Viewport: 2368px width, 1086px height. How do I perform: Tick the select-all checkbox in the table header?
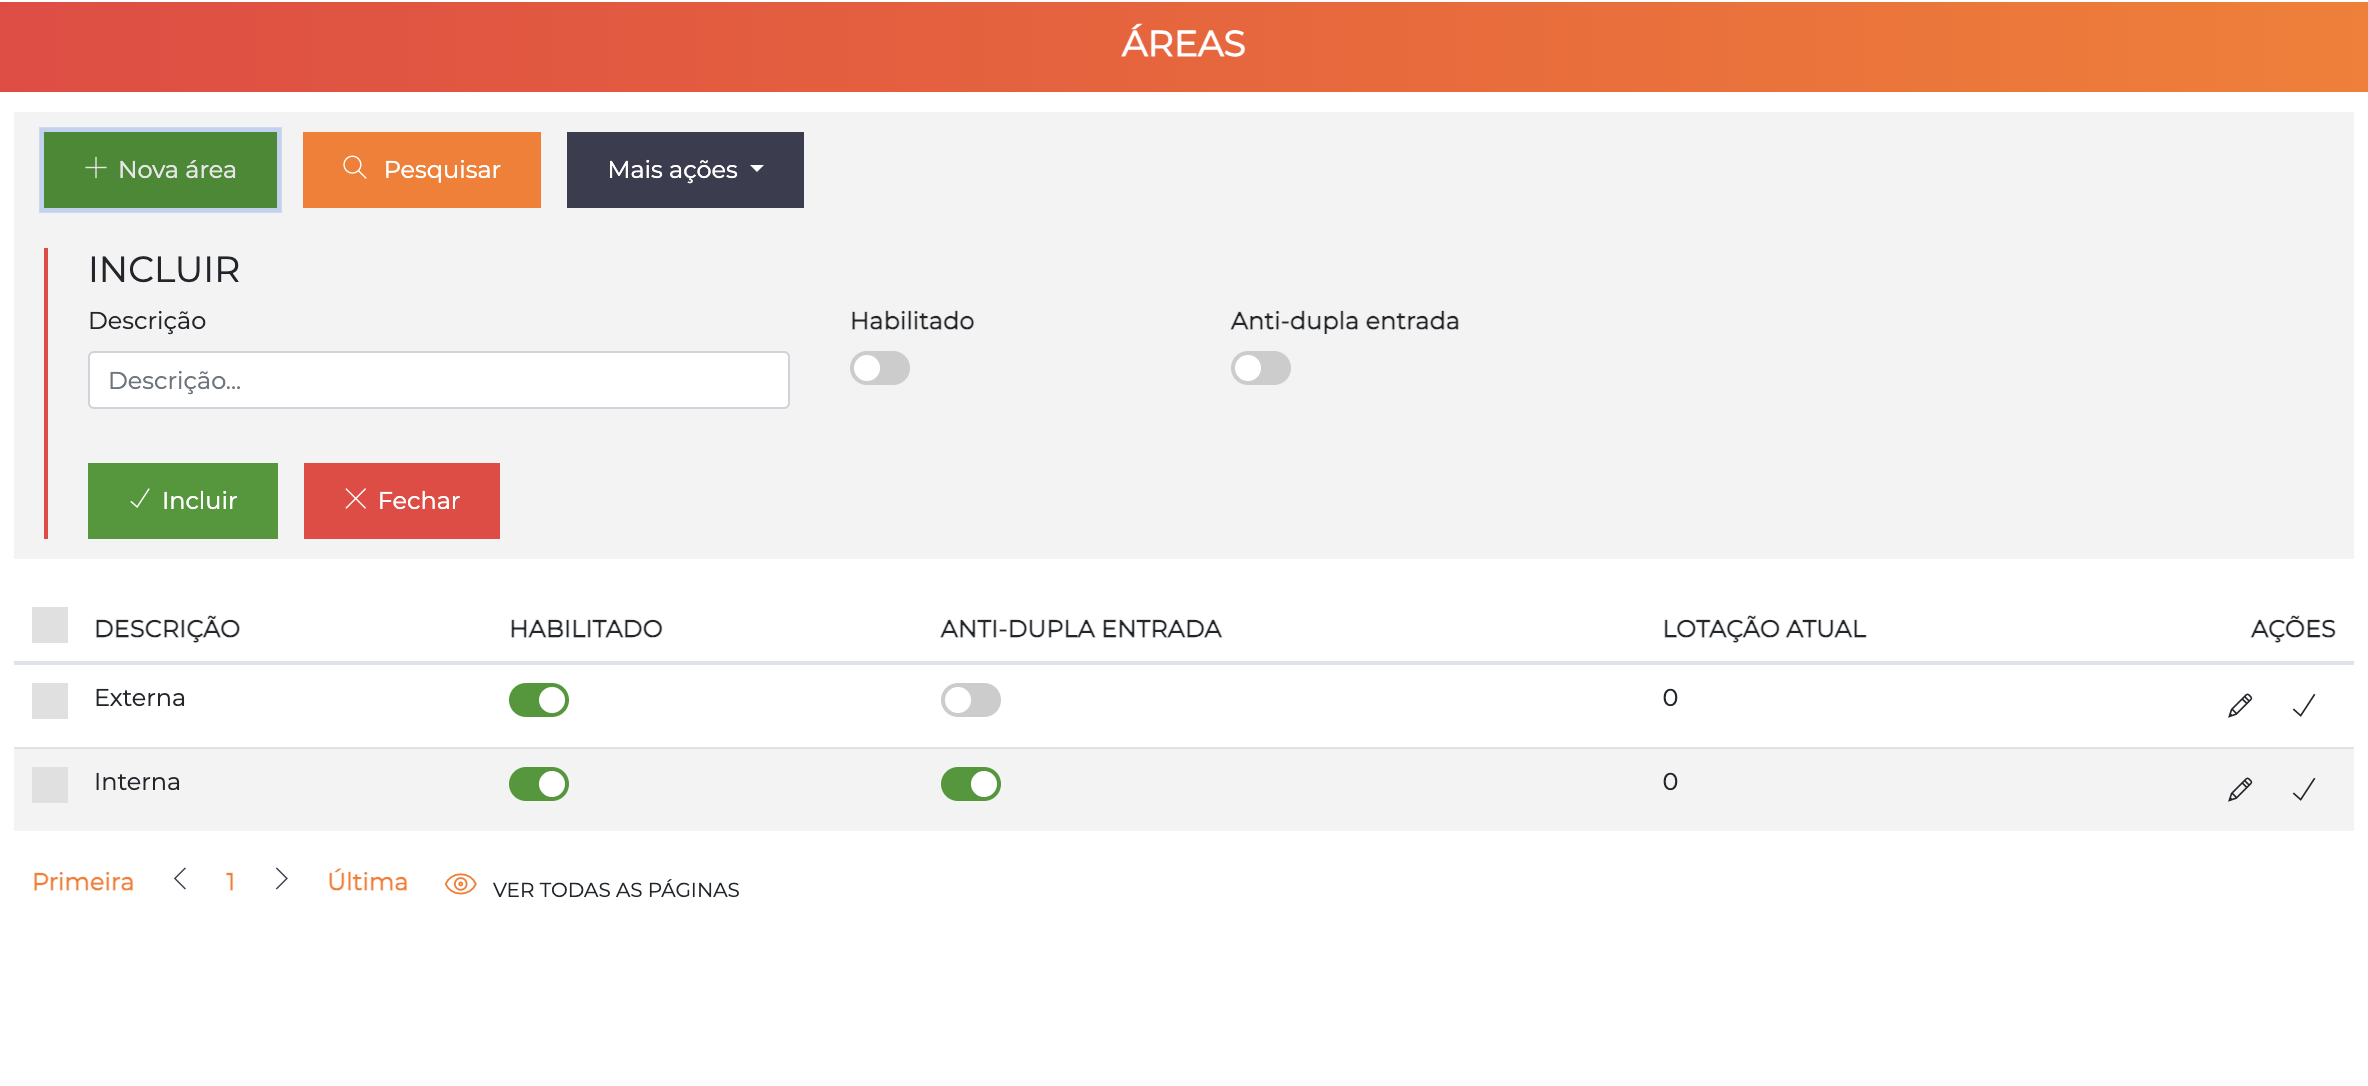point(50,625)
